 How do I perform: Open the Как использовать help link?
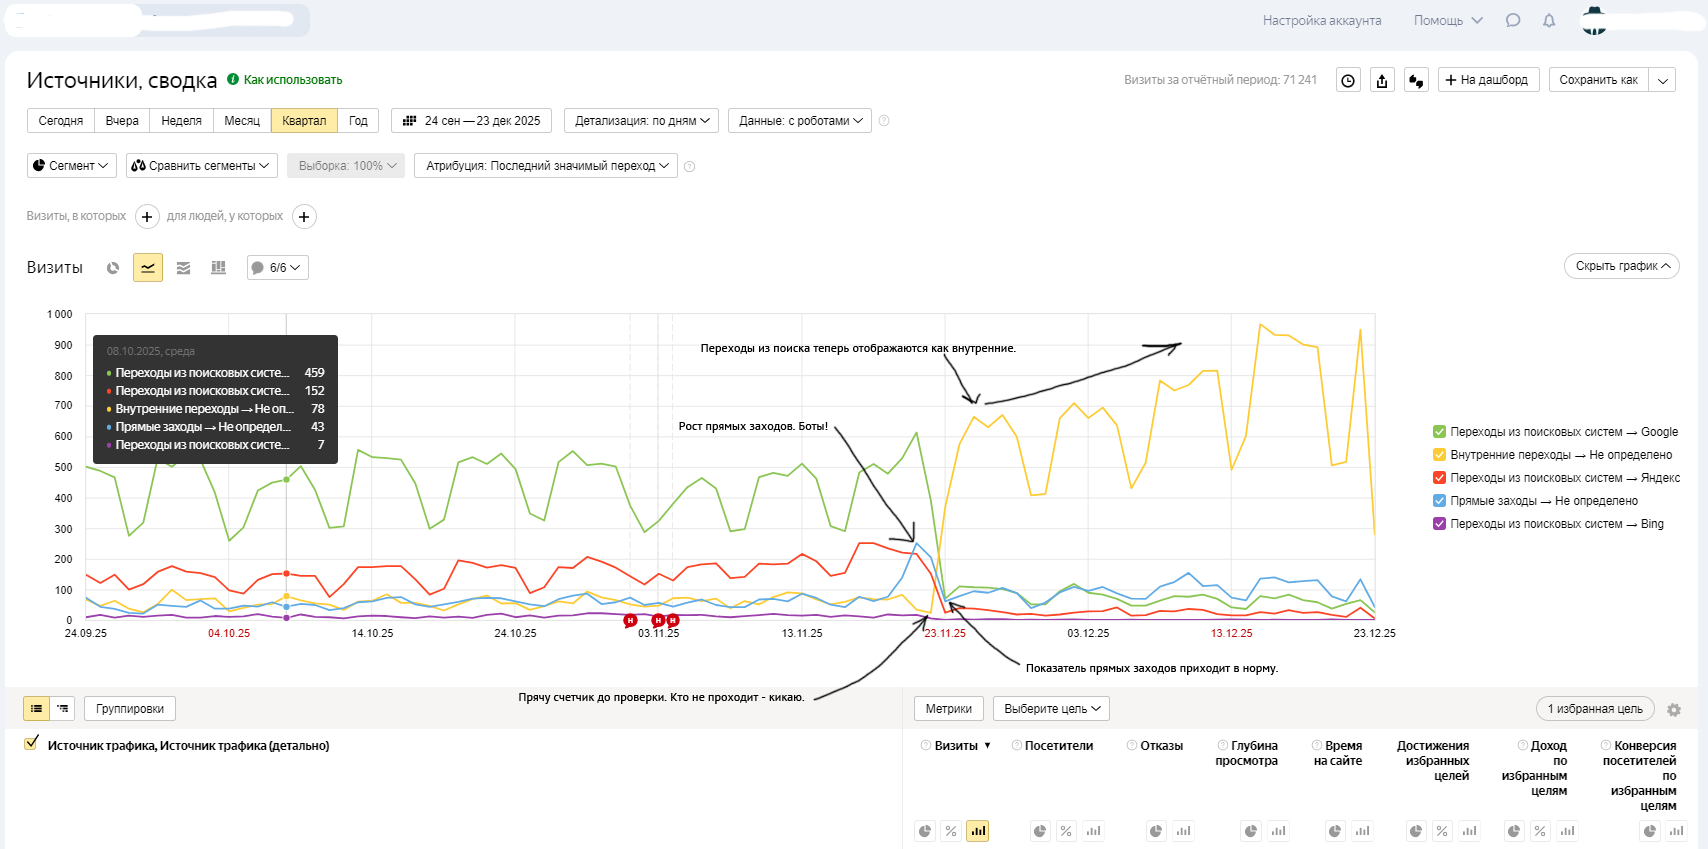click(292, 80)
